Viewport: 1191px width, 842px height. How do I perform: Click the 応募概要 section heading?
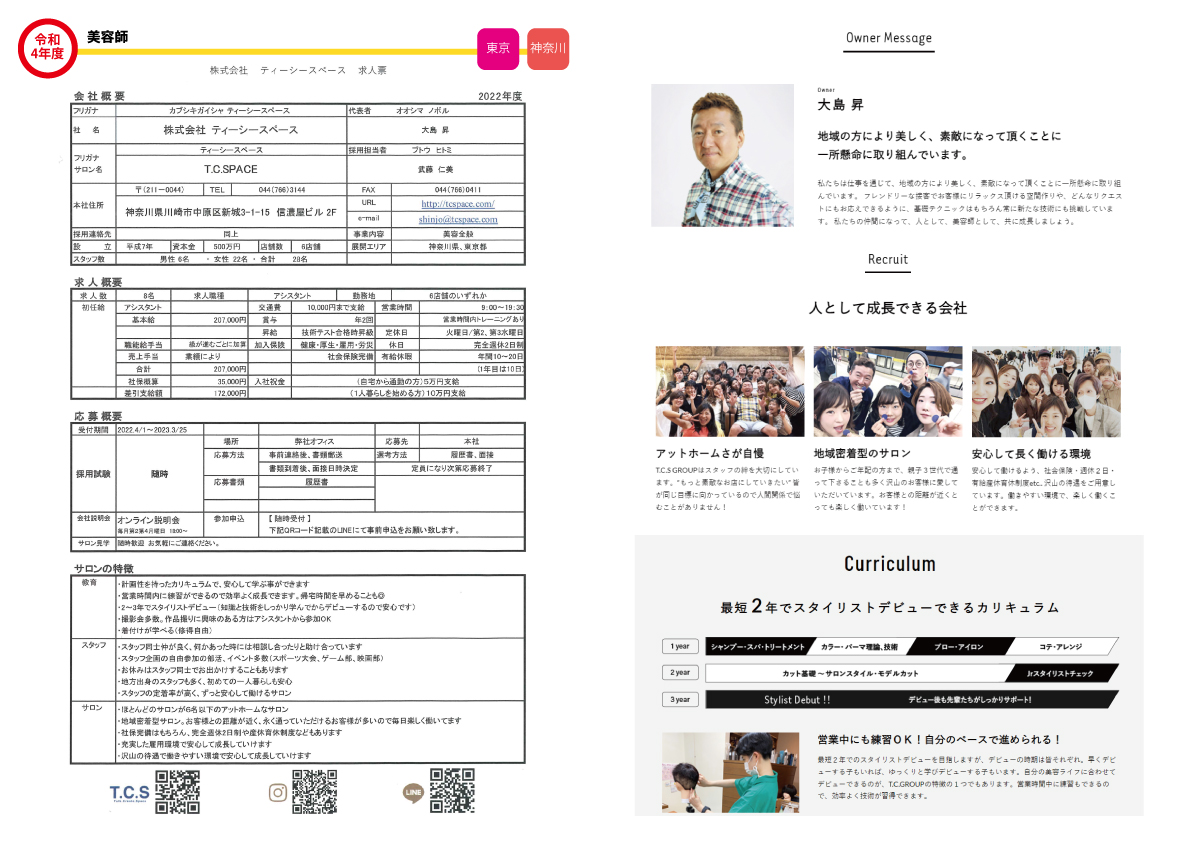98,416
